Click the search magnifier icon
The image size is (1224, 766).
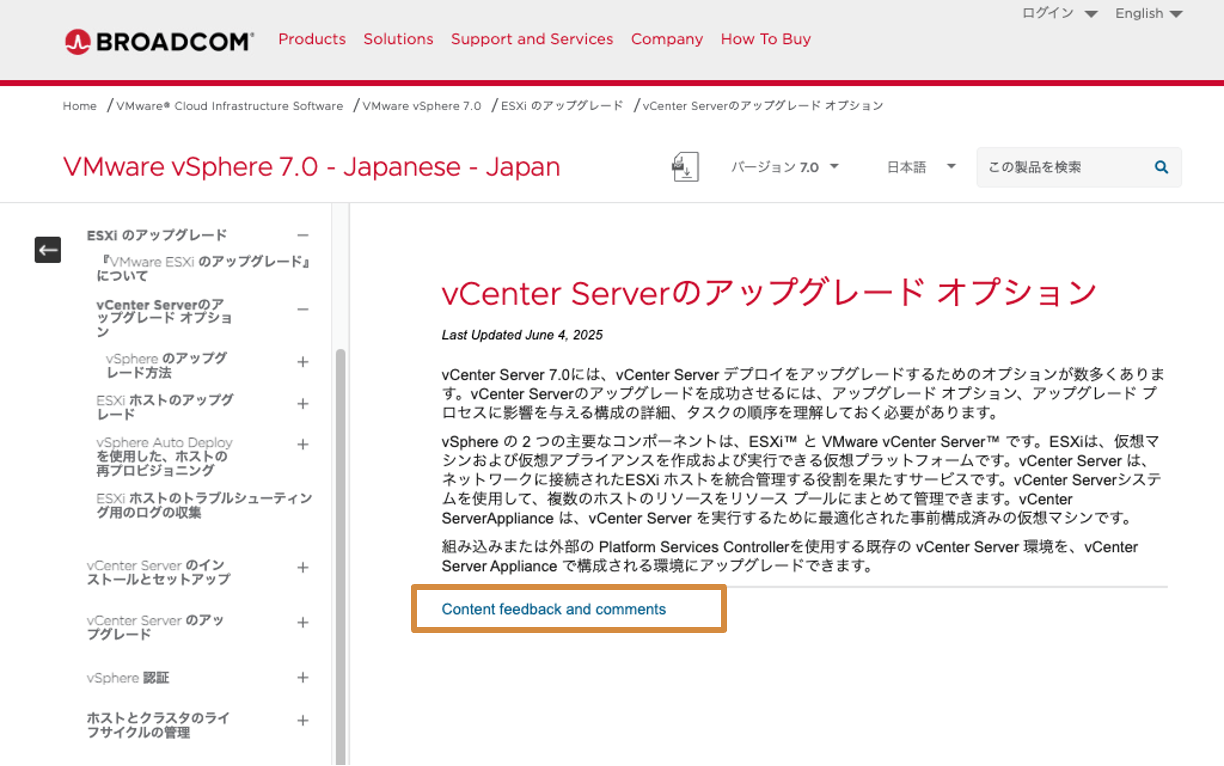coord(1159,167)
